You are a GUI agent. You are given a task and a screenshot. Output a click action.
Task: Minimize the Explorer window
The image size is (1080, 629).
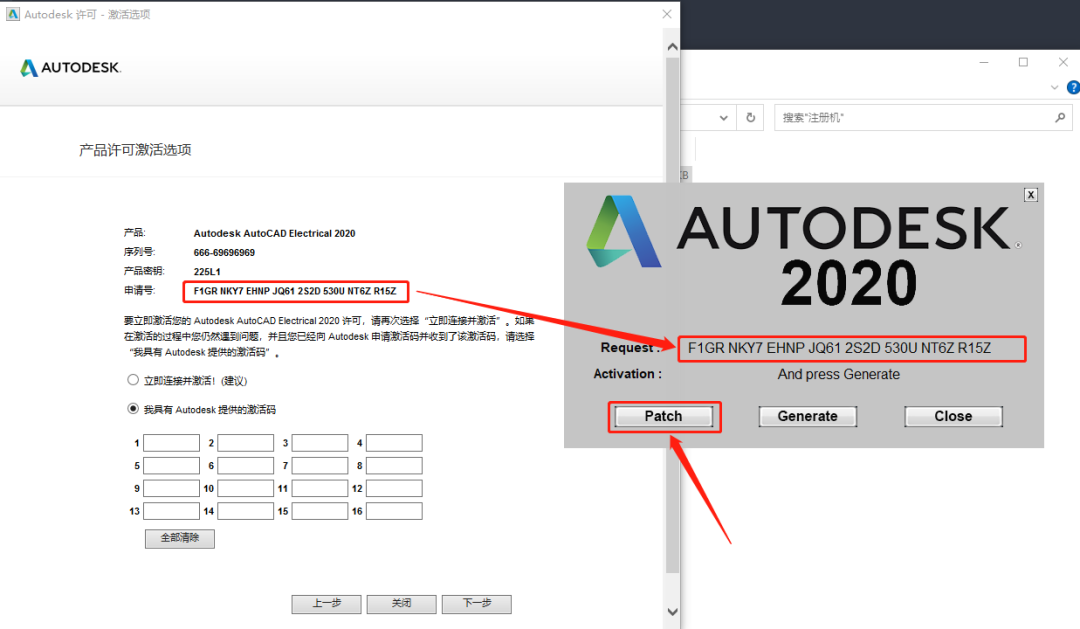click(x=984, y=62)
